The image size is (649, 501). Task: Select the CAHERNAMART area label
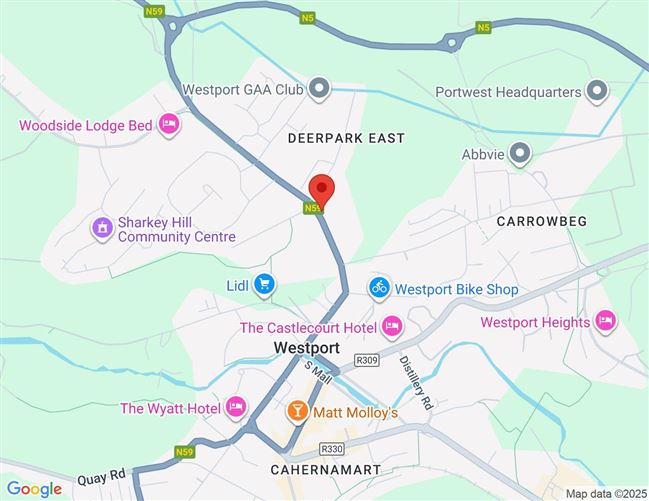point(326,470)
